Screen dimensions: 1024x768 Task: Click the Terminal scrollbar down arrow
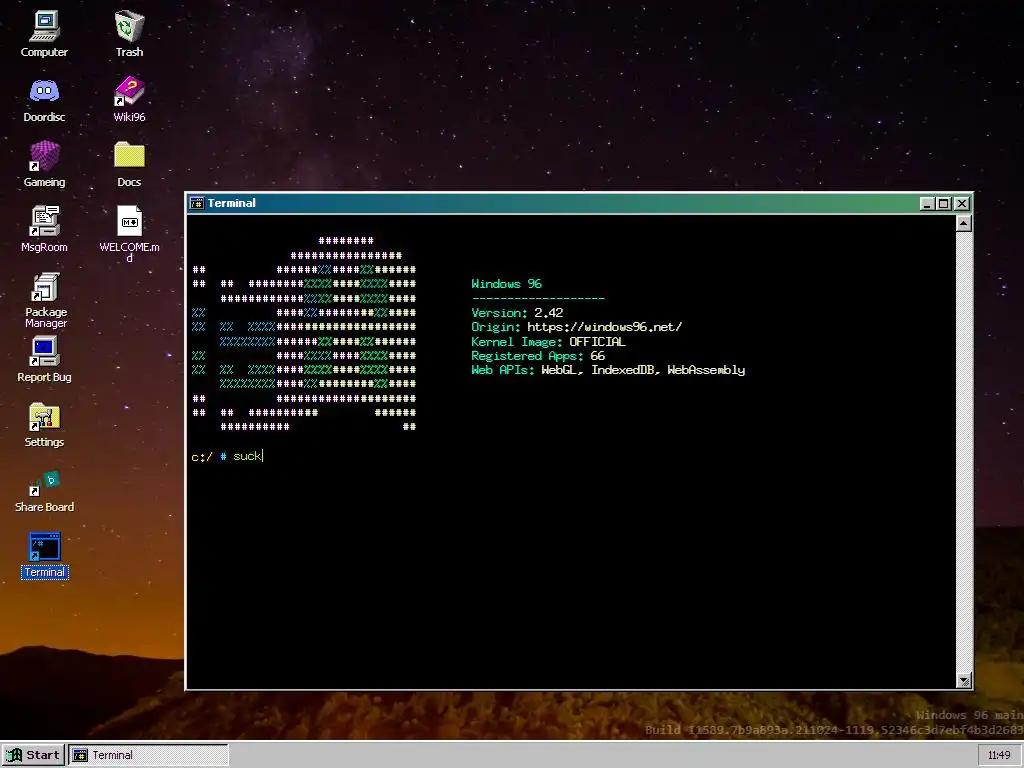964,680
